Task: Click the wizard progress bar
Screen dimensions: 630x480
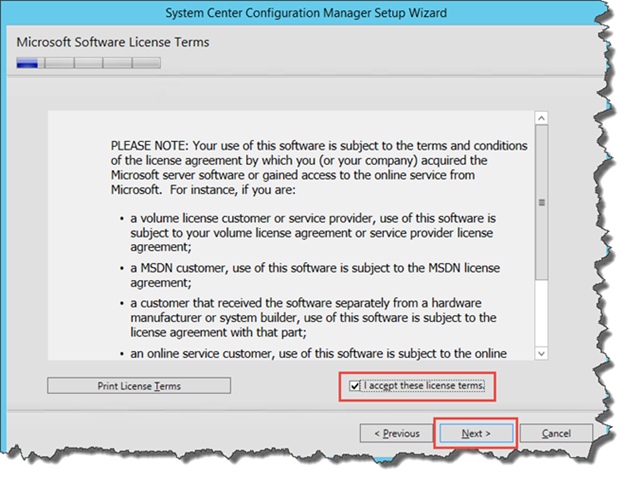Action: (88, 63)
